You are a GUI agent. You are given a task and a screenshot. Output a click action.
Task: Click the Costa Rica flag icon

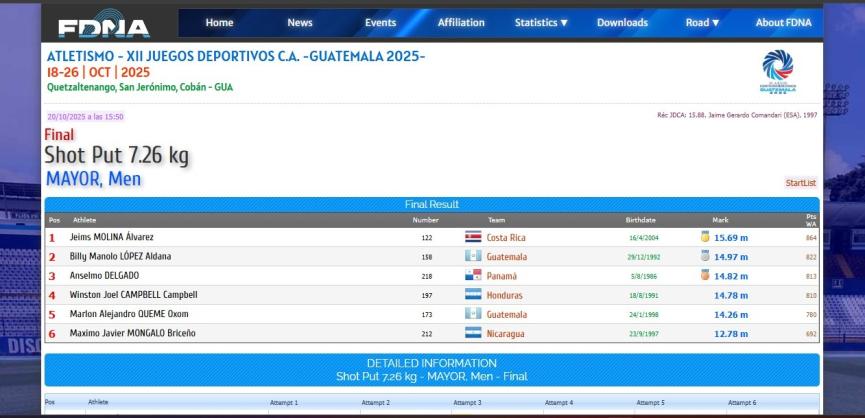click(473, 238)
